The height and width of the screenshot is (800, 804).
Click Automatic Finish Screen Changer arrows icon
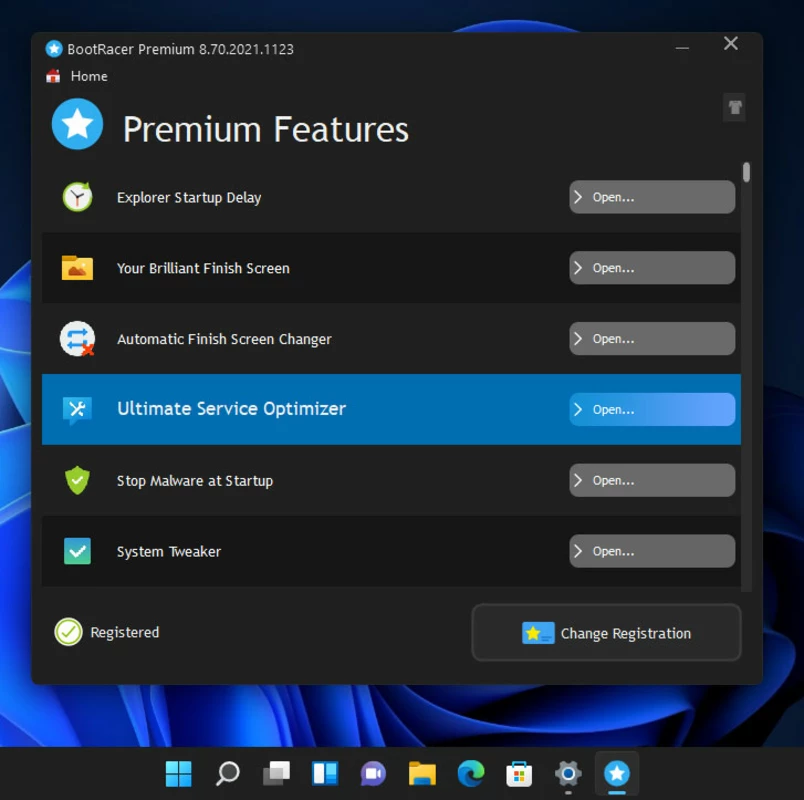point(77,338)
